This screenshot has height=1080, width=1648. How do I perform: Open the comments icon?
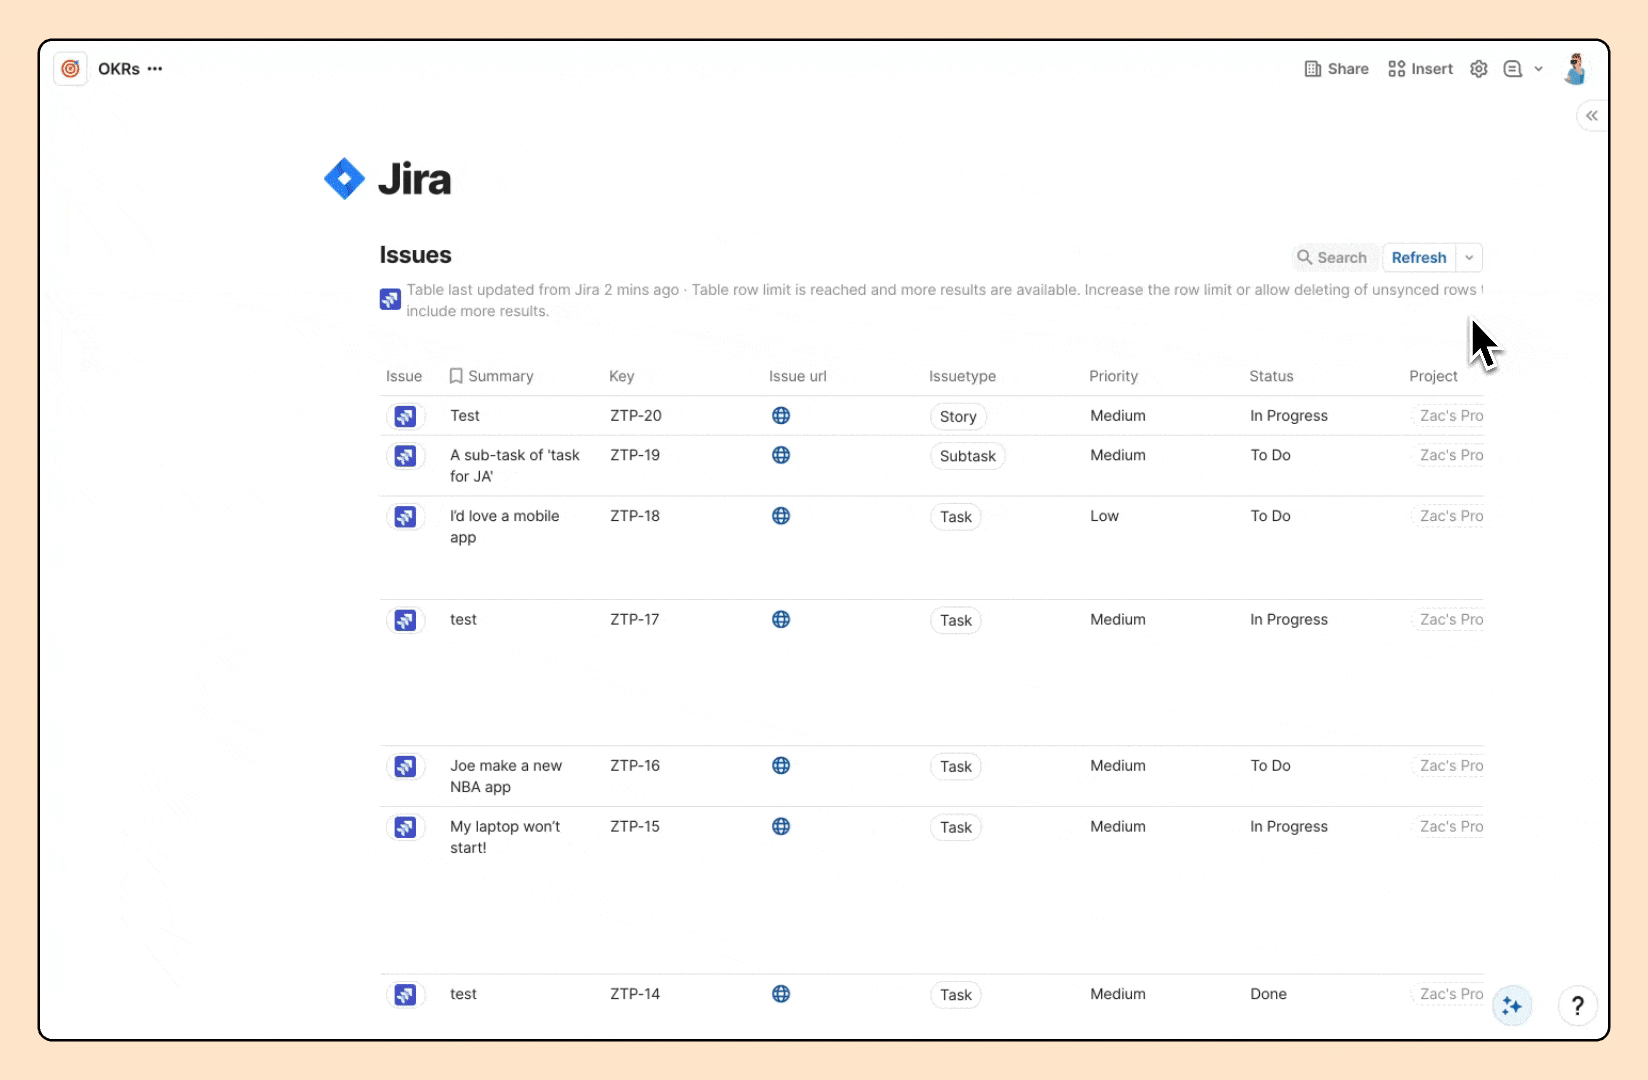tap(1513, 69)
